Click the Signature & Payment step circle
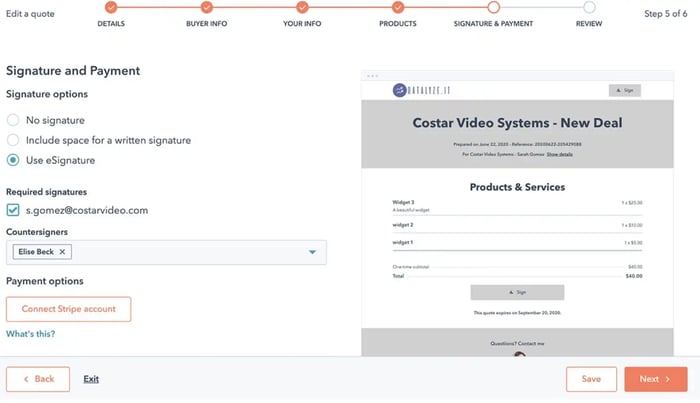This screenshot has height=403, width=700. pos(493,7)
